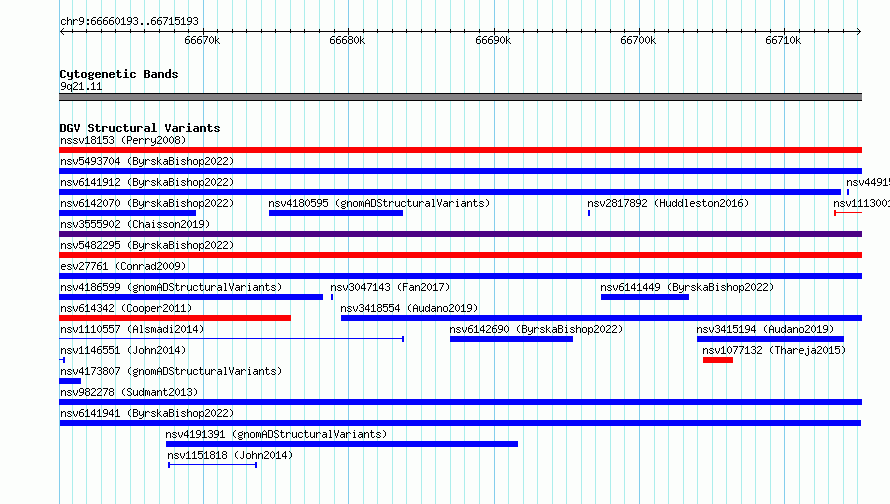Viewport: 890px width, 504px height.
Task: Select nsv4186599 (gnomADStructuralVariants) label
Action: point(171,287)
